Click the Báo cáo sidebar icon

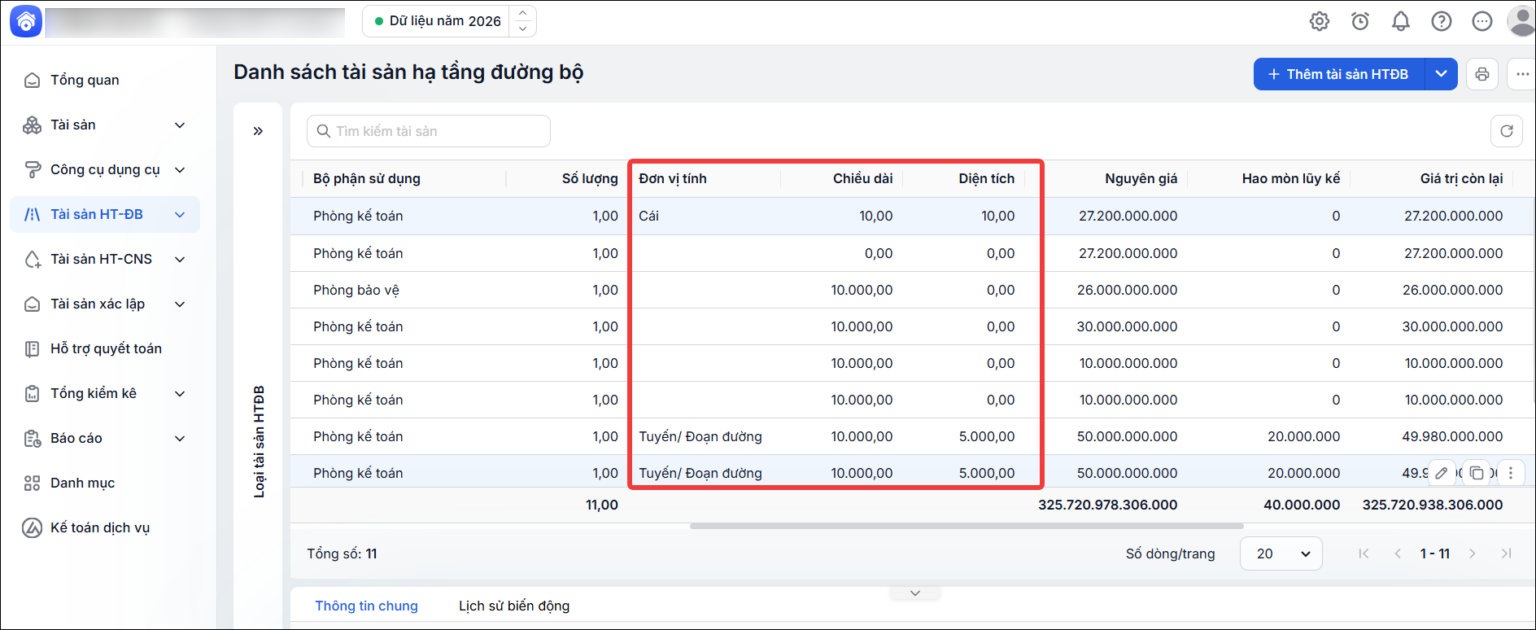tap(32, 438)
